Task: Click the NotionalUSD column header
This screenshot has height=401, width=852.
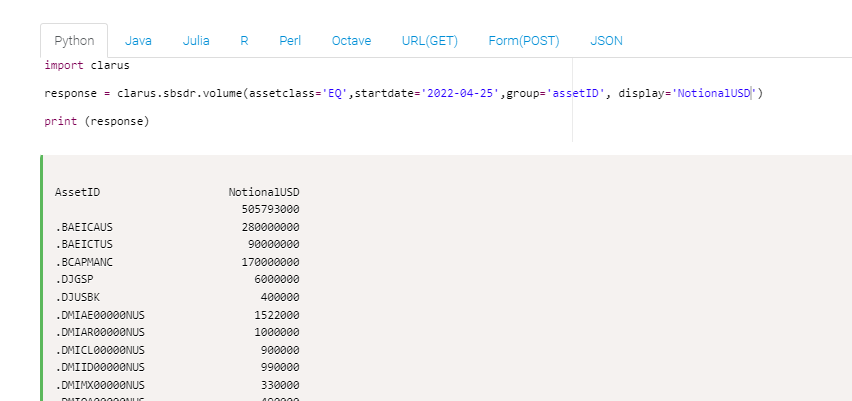Action: pyautogui.click(x=264, y=192)
